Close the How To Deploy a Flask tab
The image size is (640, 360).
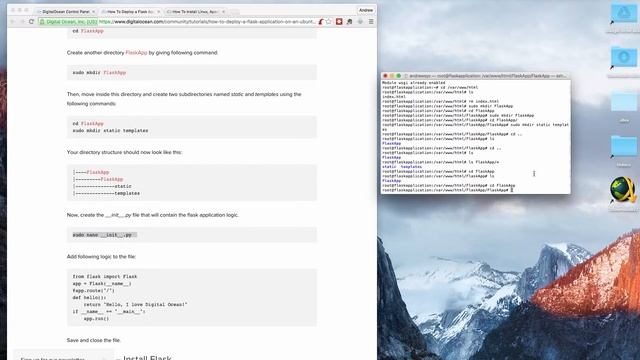click(158, 12)
